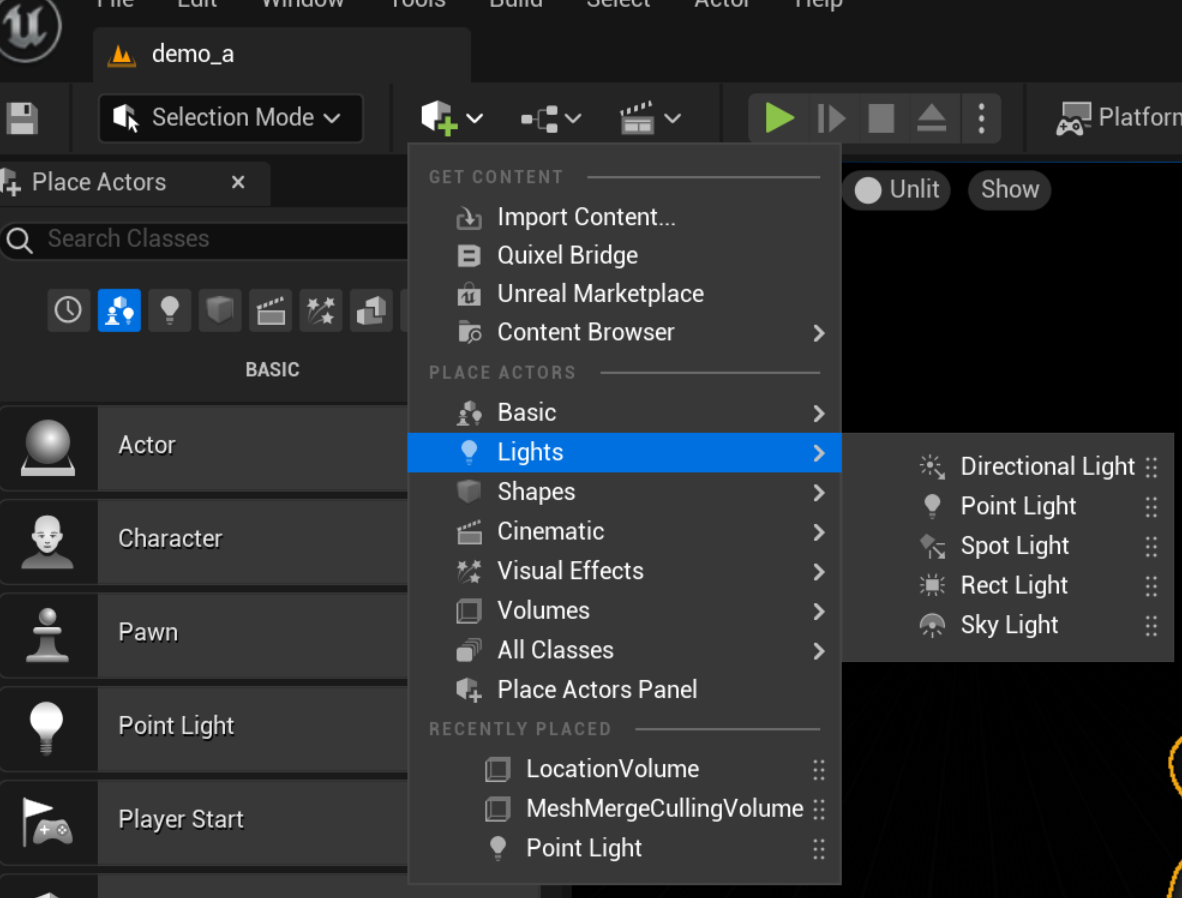Select Point Light row in Place Actors panel
The width and height of the screenshot is (1182, 898).
(204, 728)
